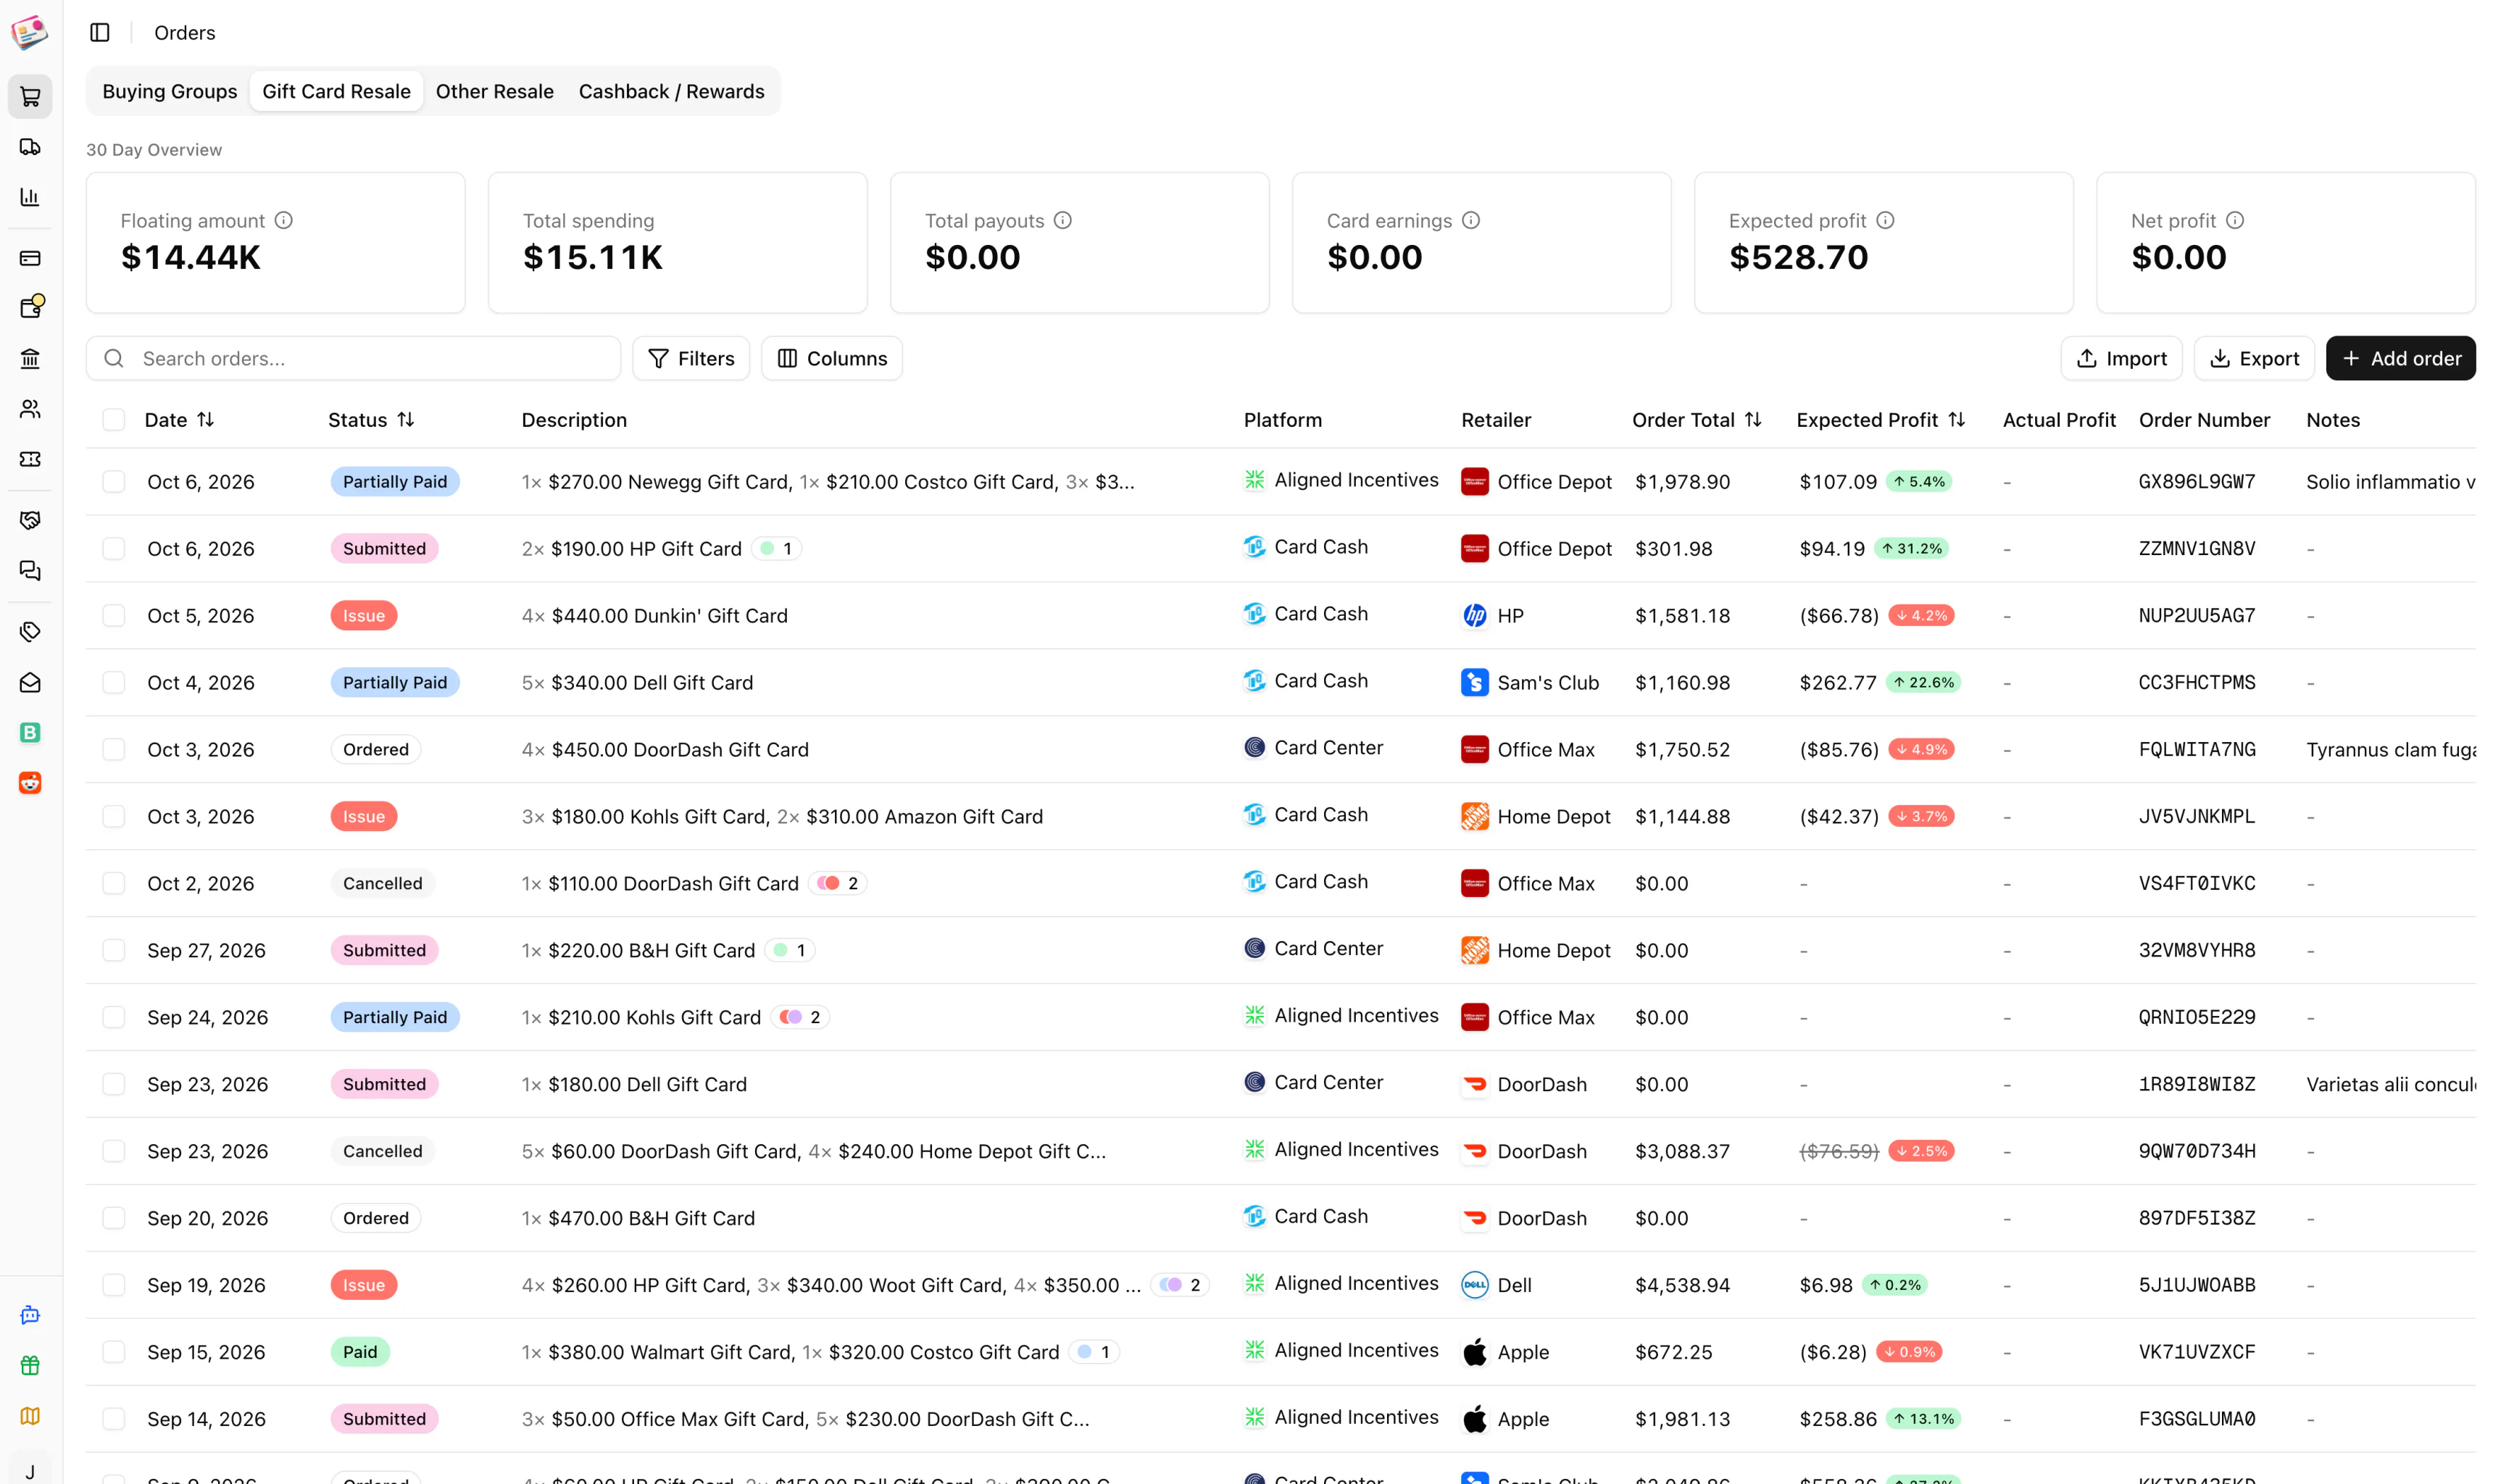Sort the table by the Date column
The width and height of the screenshot is (2493, 1484).
point(179,420)
